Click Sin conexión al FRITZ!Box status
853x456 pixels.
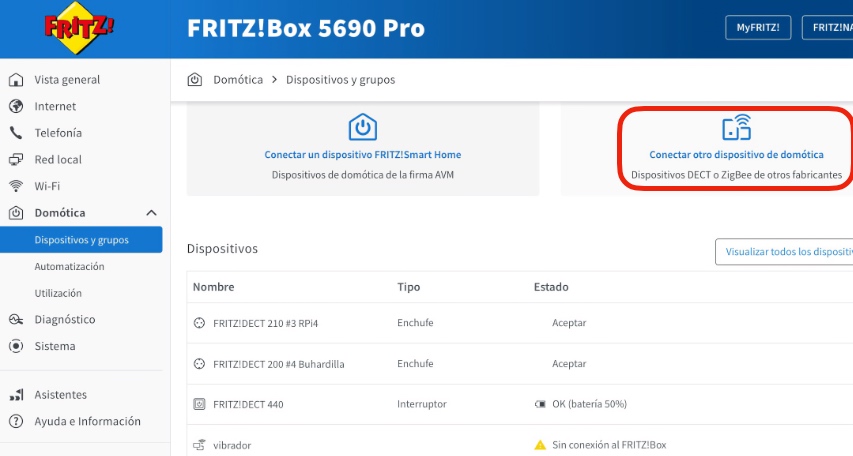pos(609,445)
